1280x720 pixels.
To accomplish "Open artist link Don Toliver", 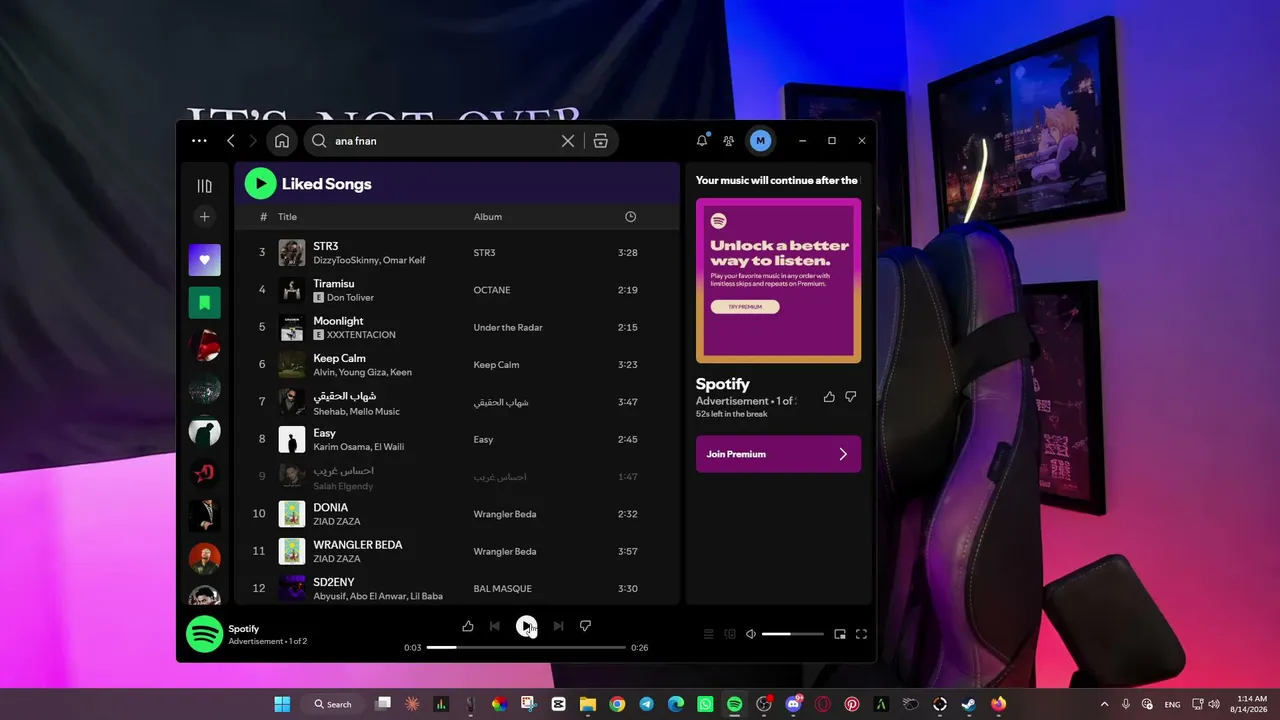I will click(x=350, y=298).
